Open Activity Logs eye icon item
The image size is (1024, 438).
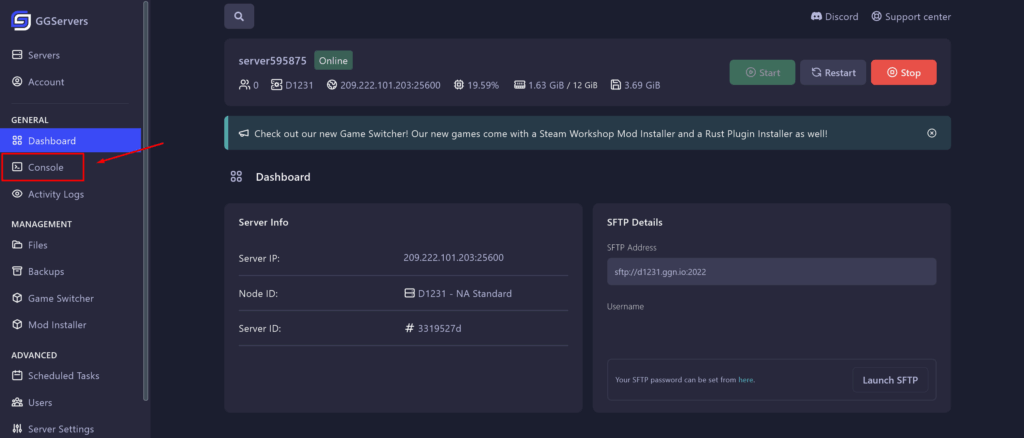(55, 194)
